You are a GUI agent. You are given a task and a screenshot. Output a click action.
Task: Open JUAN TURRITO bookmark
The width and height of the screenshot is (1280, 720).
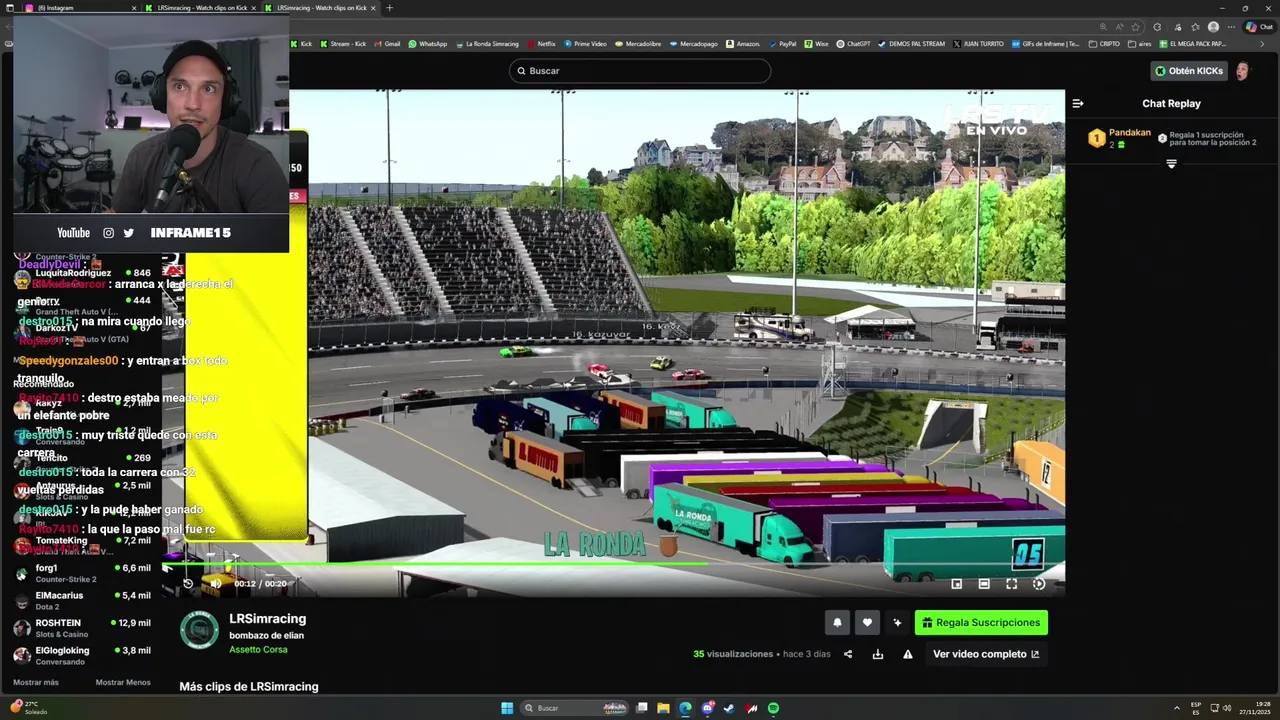coord(978,44)
